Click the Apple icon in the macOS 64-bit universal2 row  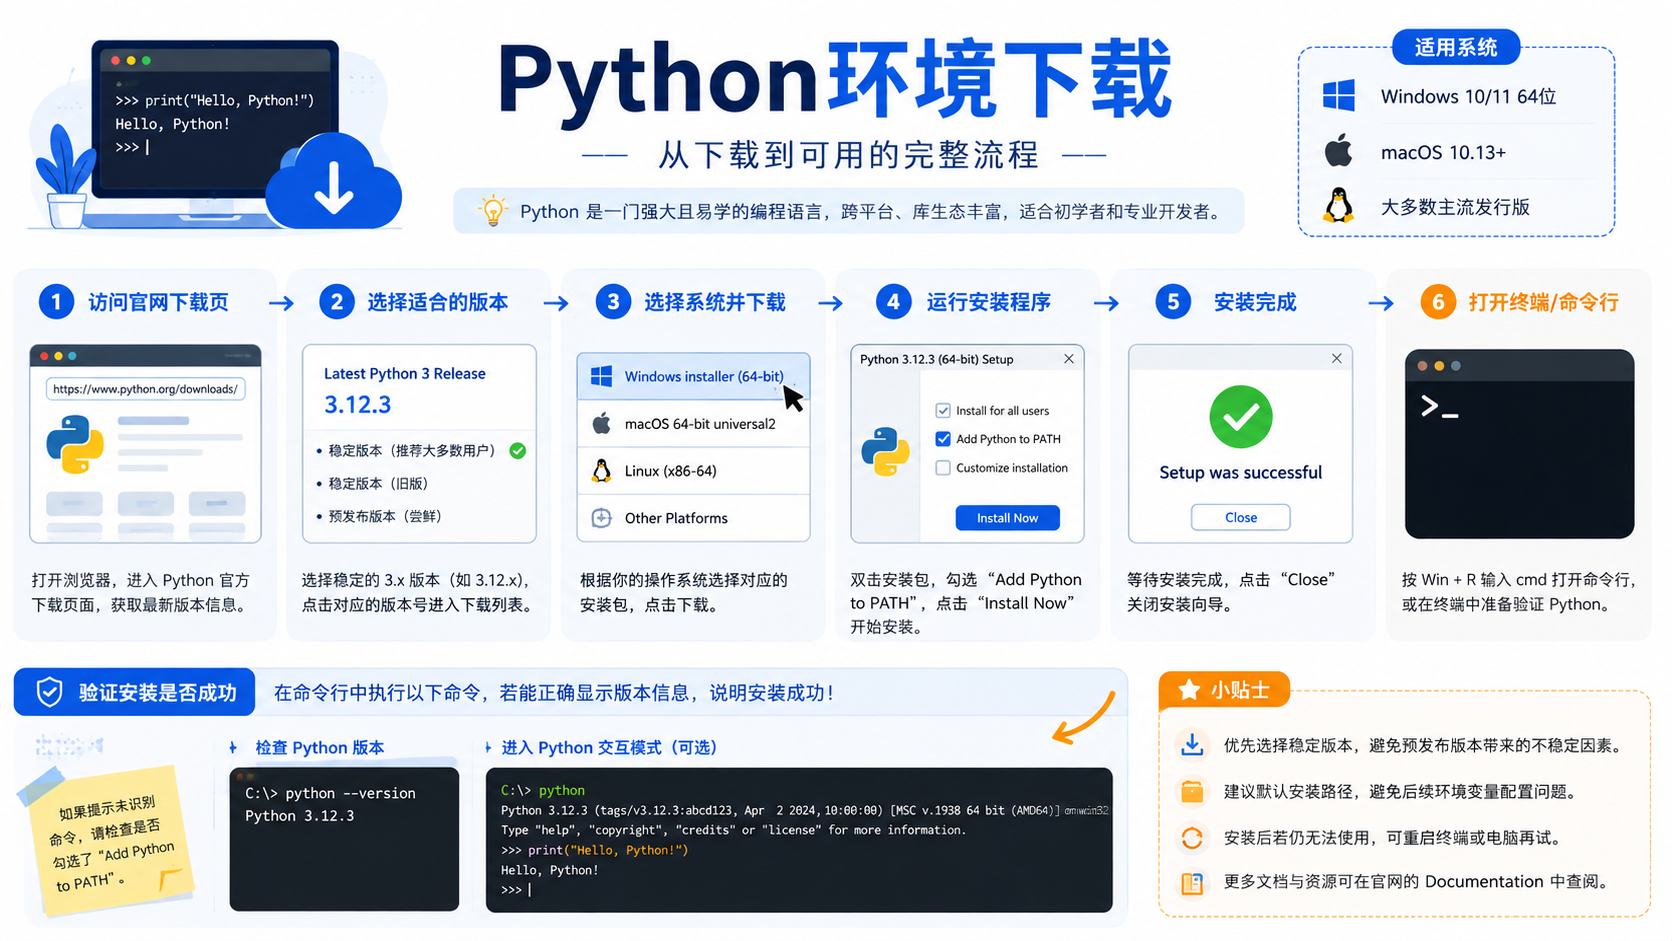point(602,423)
